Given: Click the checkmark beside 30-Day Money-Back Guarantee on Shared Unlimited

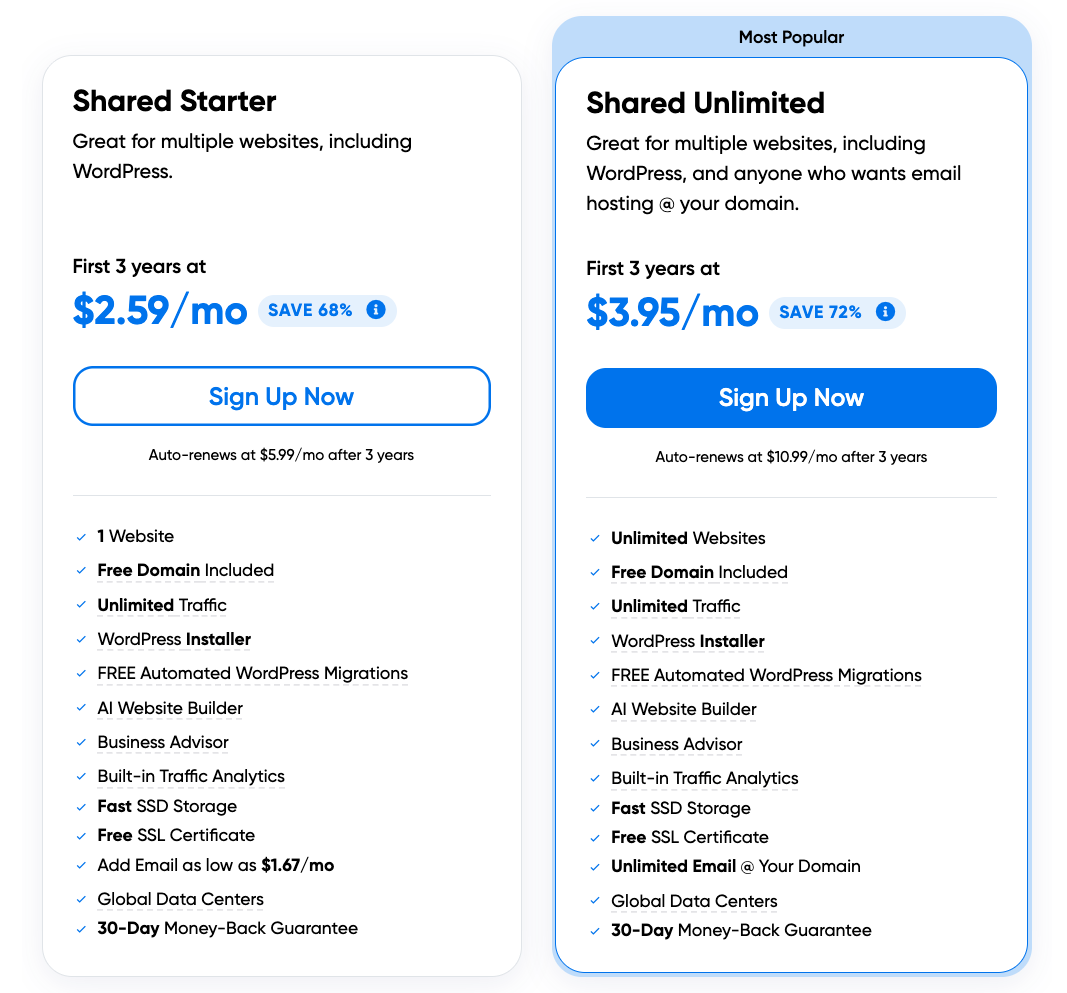Looking at the screenshot, I should (594, 930).
